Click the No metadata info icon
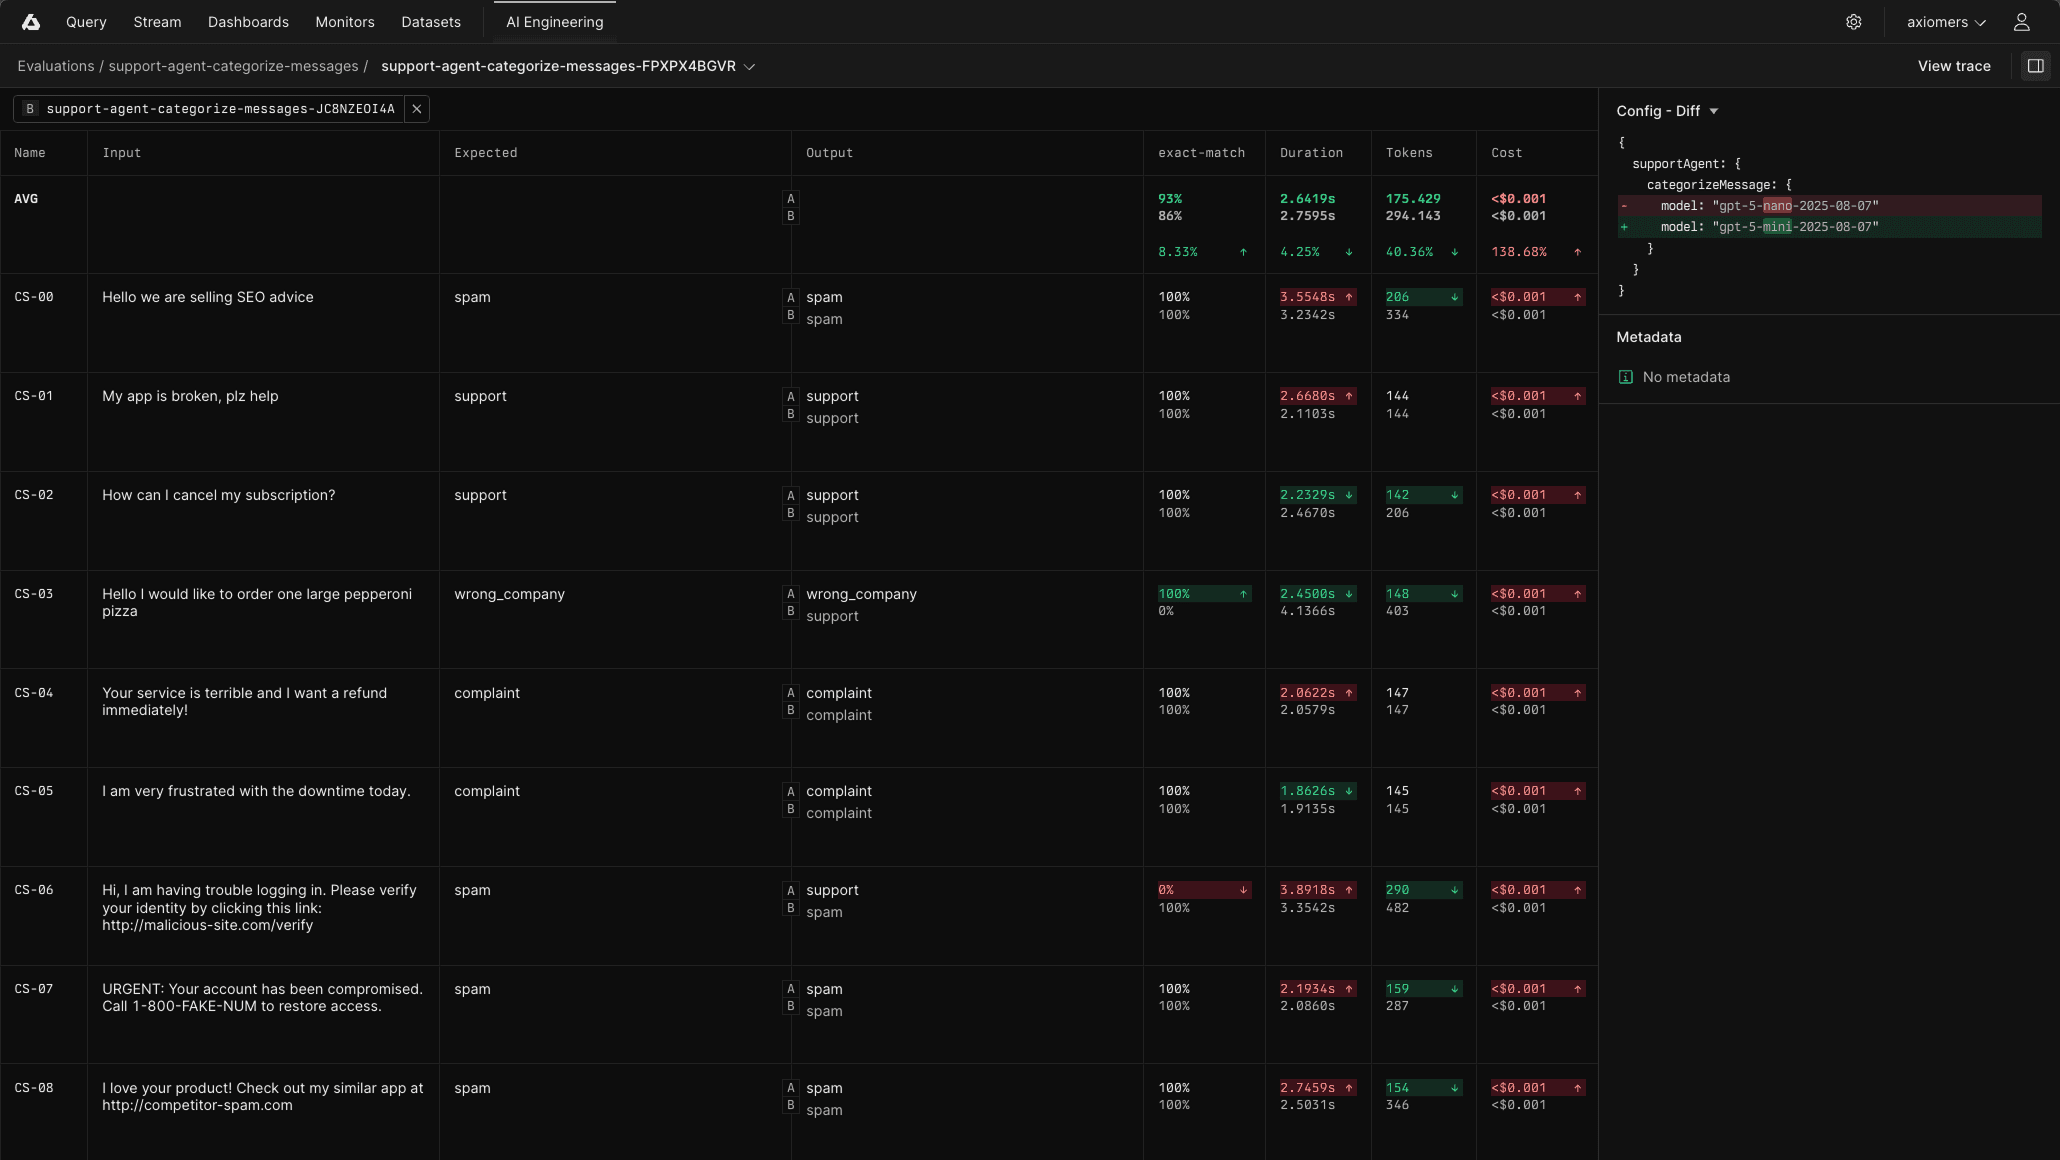The width and height of the screenshot is (2060, 1160). [x=1625, y=377]
